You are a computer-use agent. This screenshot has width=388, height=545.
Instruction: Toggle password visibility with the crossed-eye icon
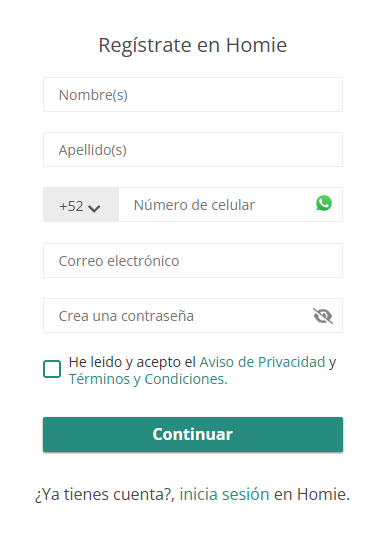pyautogui.click(x=323, y=316)
